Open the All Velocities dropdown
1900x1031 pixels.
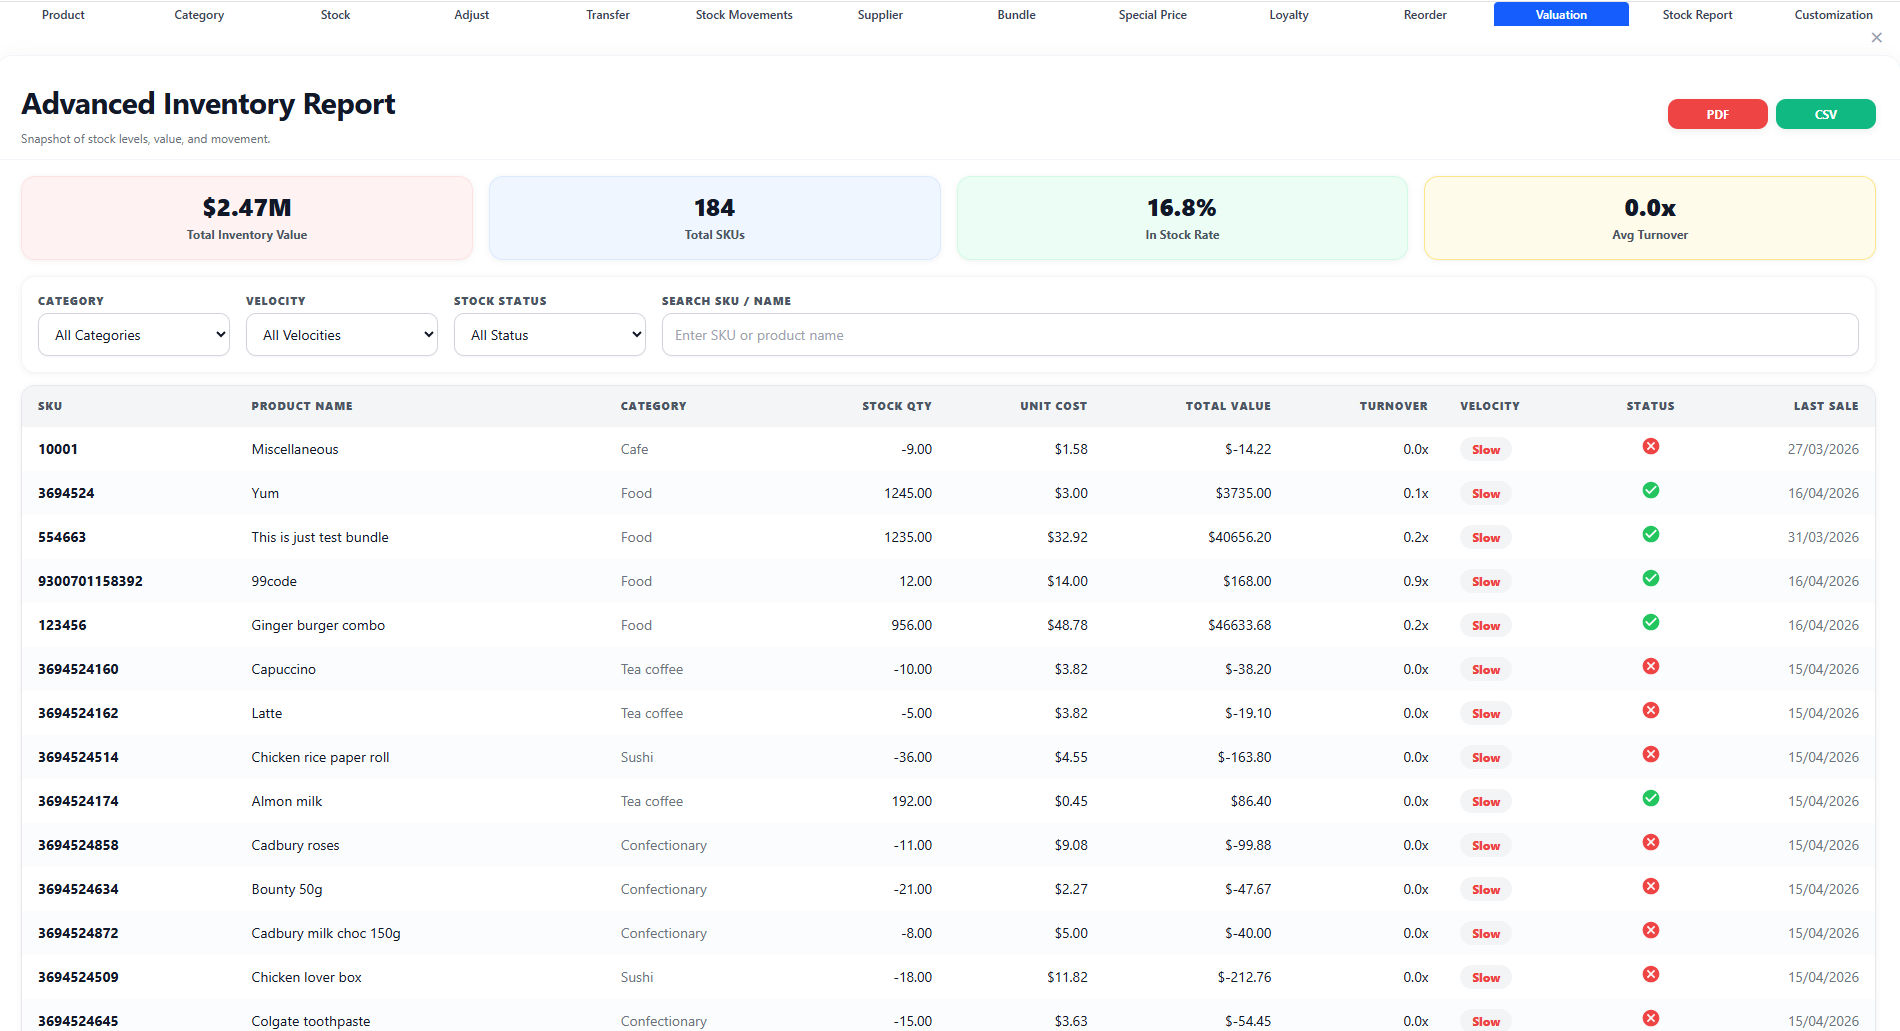[342, 335]
